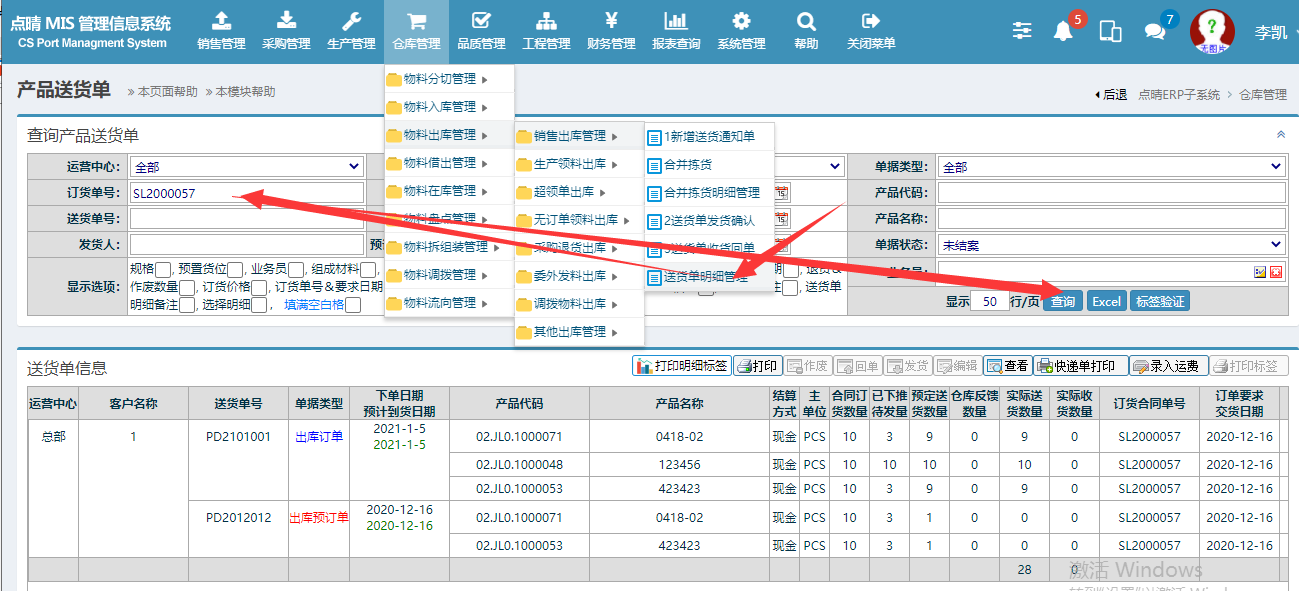This screenshot has width=1299, height=591.
Task: Click the settings sliders icon in header
Action: click(1021, 31)
